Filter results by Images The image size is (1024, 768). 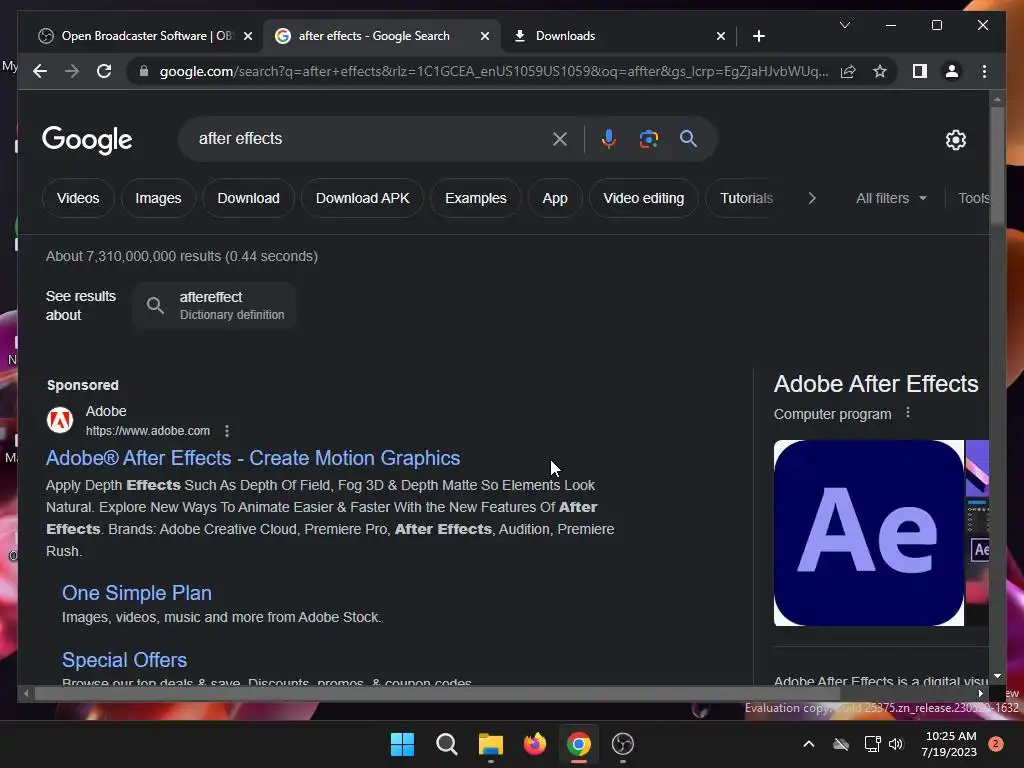point(158,198)
